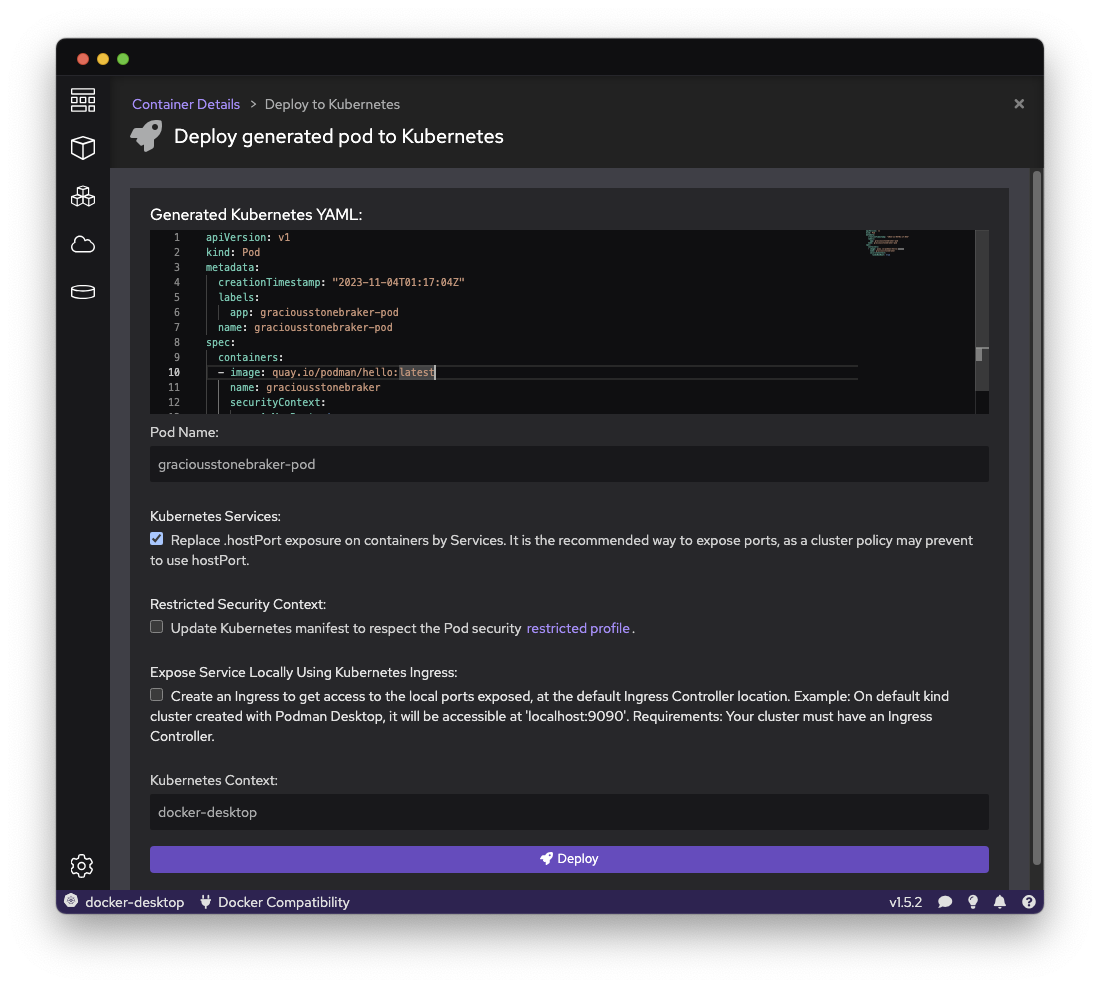Click the highlighted 'latest' image tag
The height and width of the screenshot is (988, 1100).
point(417,372)
